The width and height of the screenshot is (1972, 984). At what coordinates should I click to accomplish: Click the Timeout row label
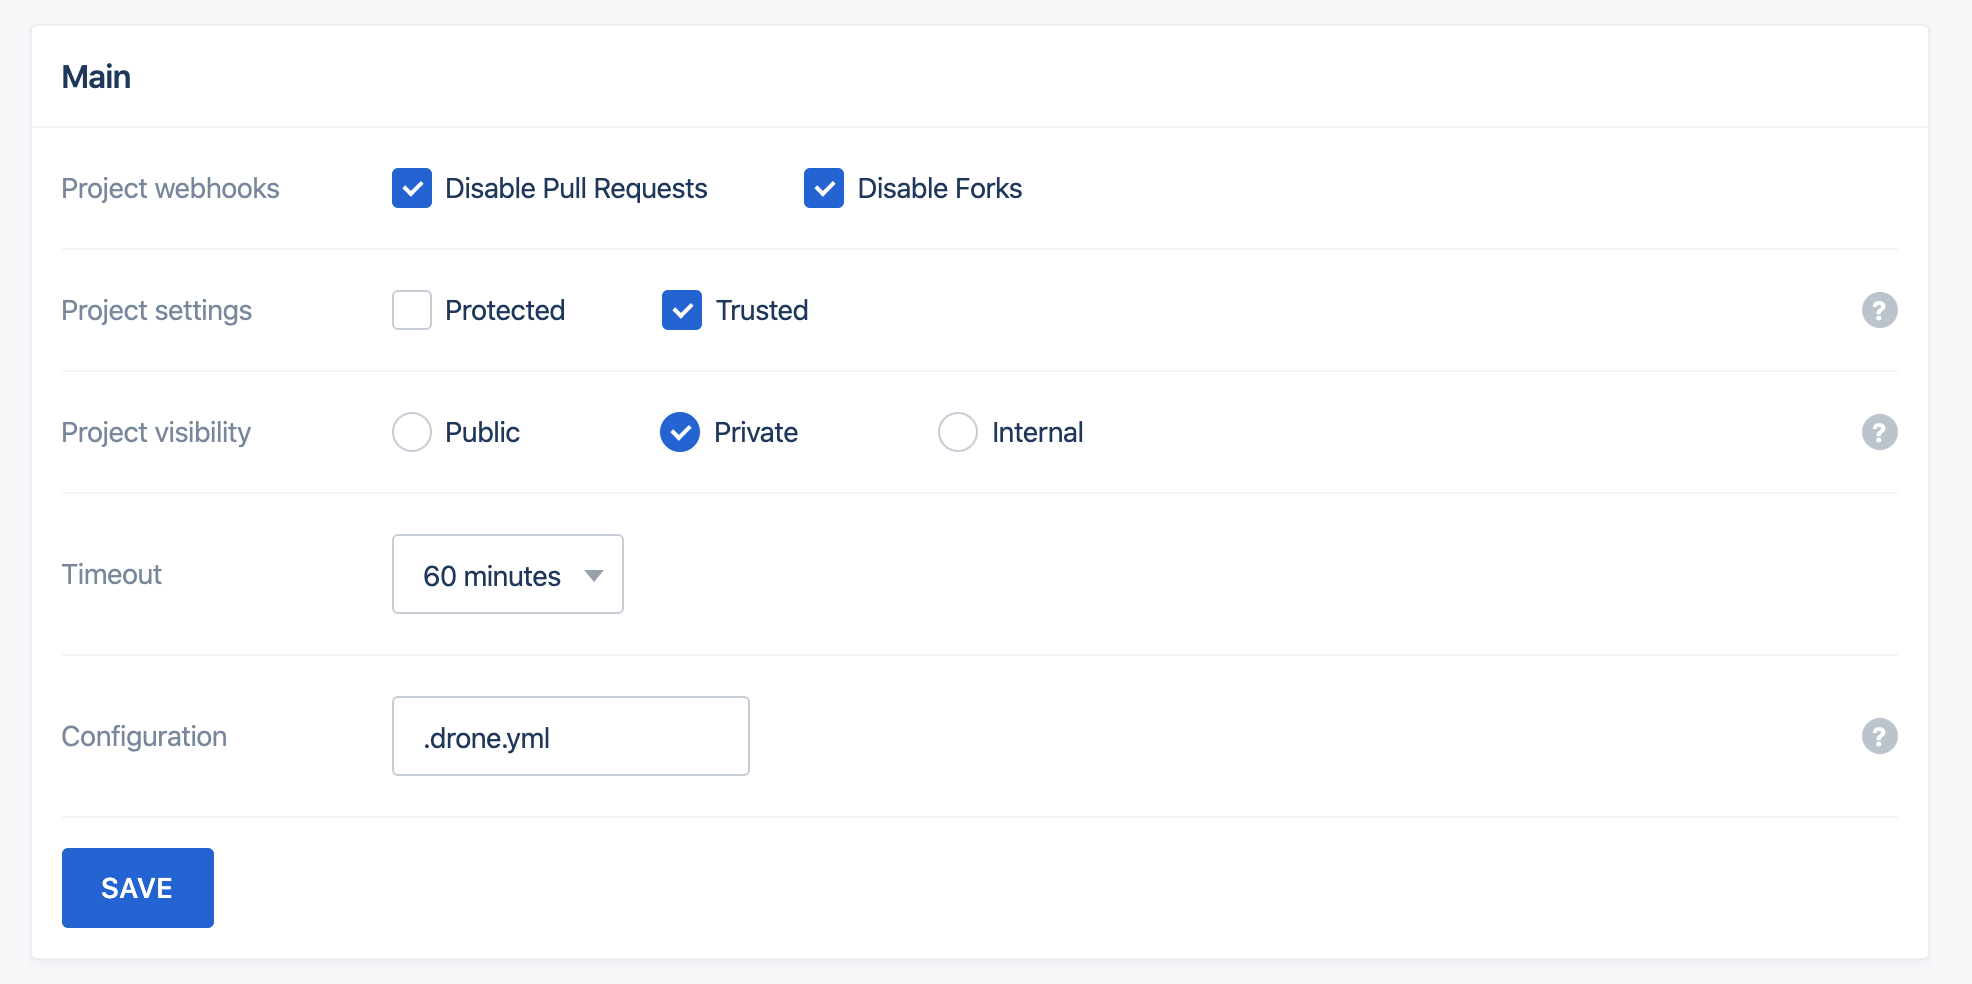tap(112, 574)
